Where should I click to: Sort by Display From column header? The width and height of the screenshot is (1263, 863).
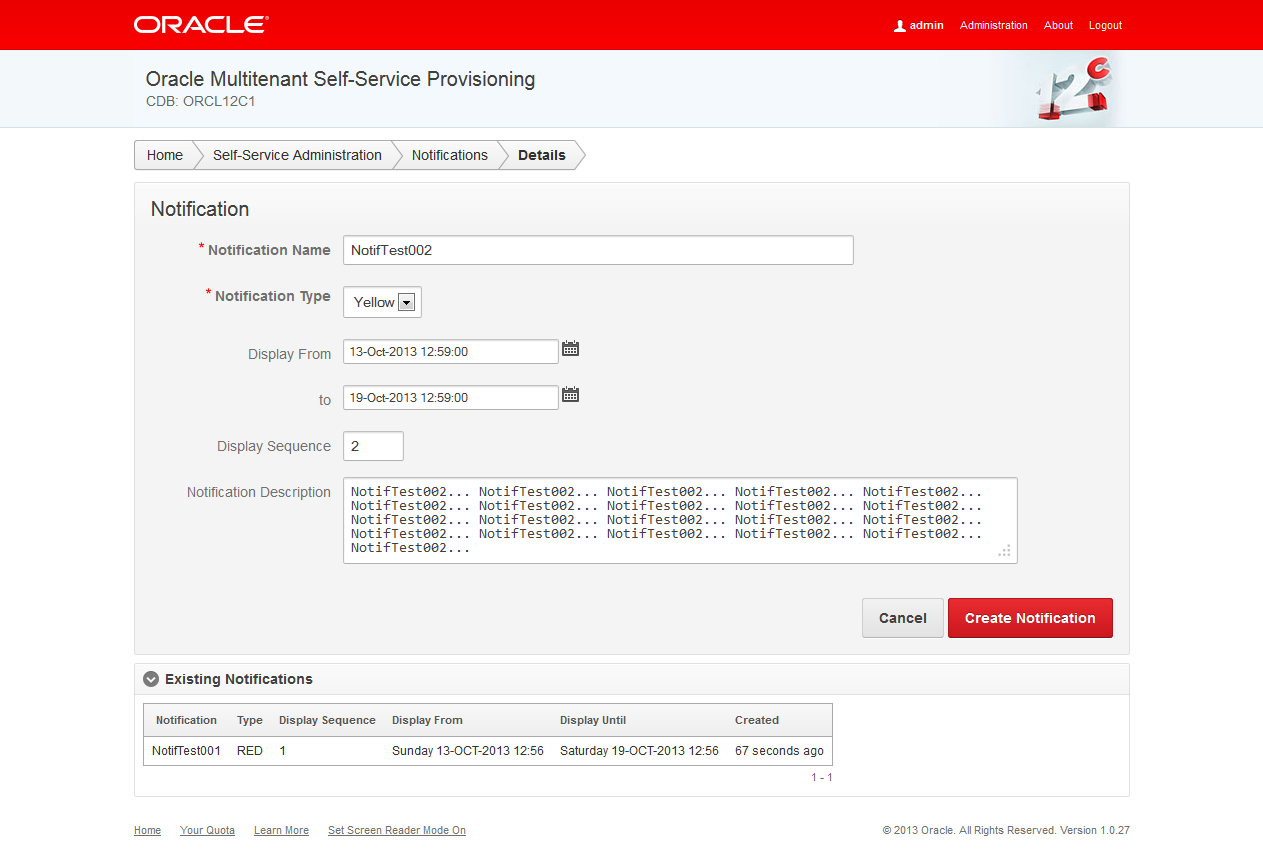point(427,720)
